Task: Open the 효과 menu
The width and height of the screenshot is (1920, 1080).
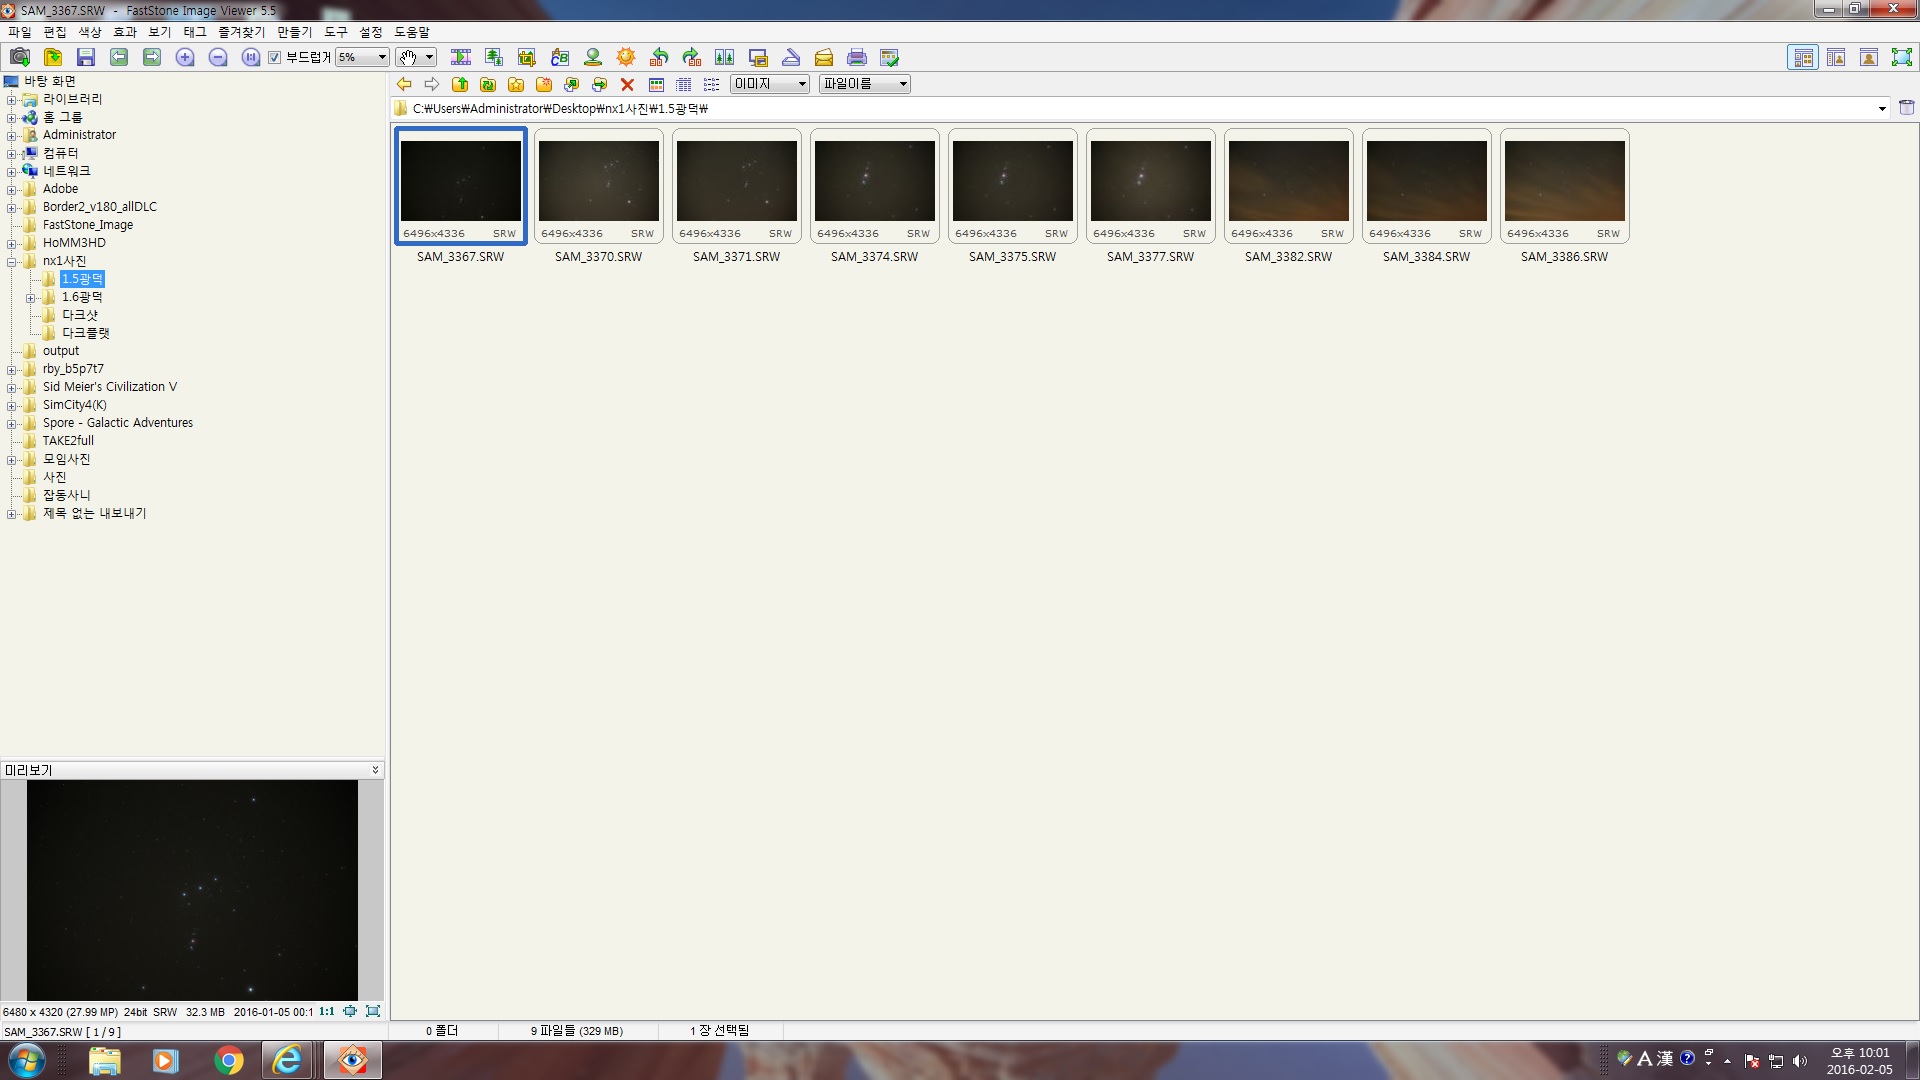Action: 125,32
